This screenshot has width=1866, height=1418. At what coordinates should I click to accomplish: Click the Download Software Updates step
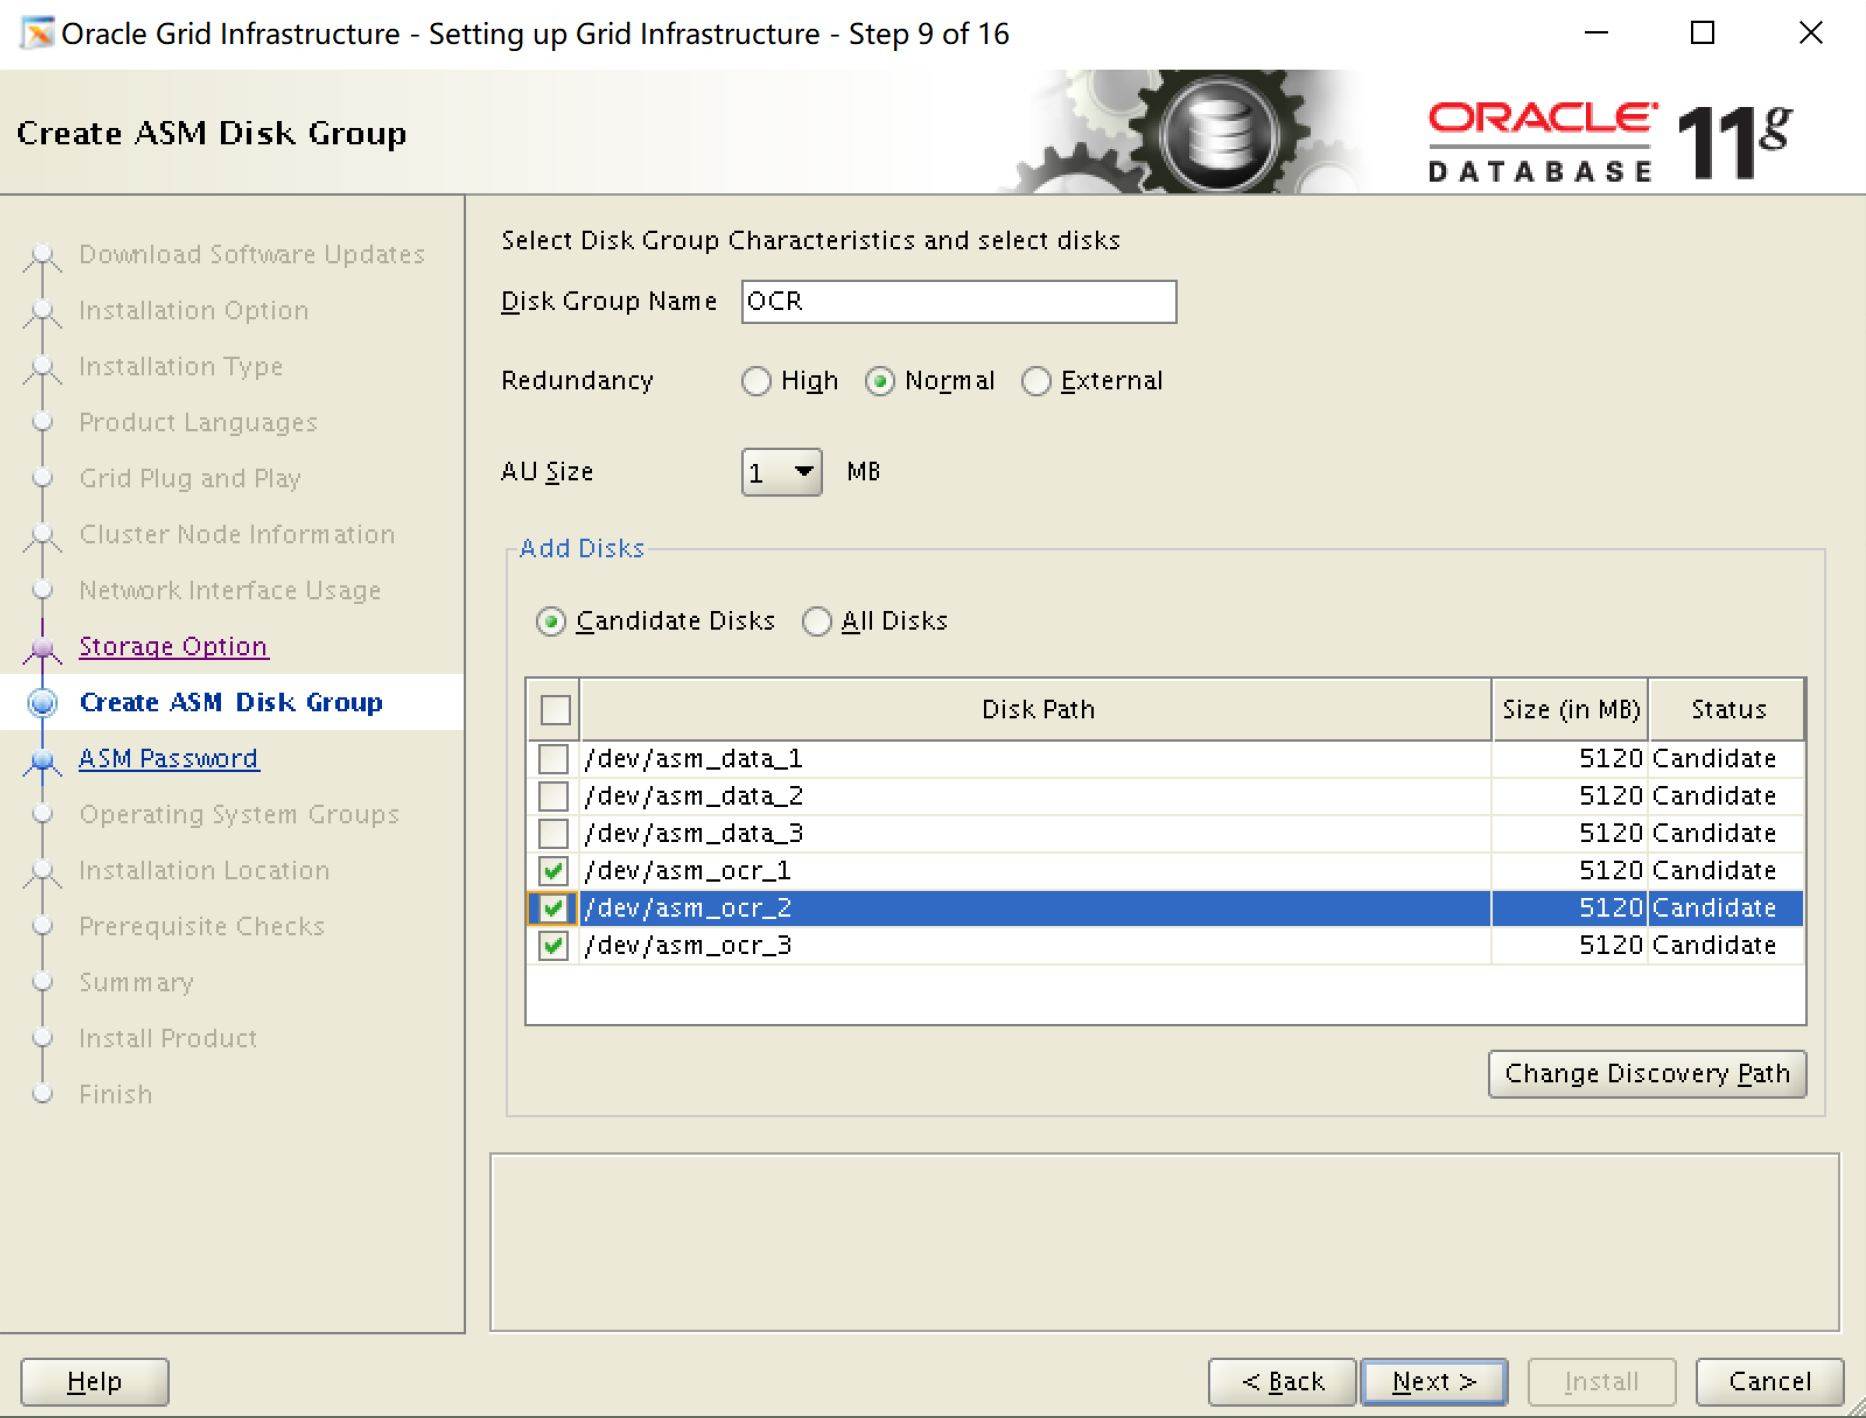click(252, 254)
